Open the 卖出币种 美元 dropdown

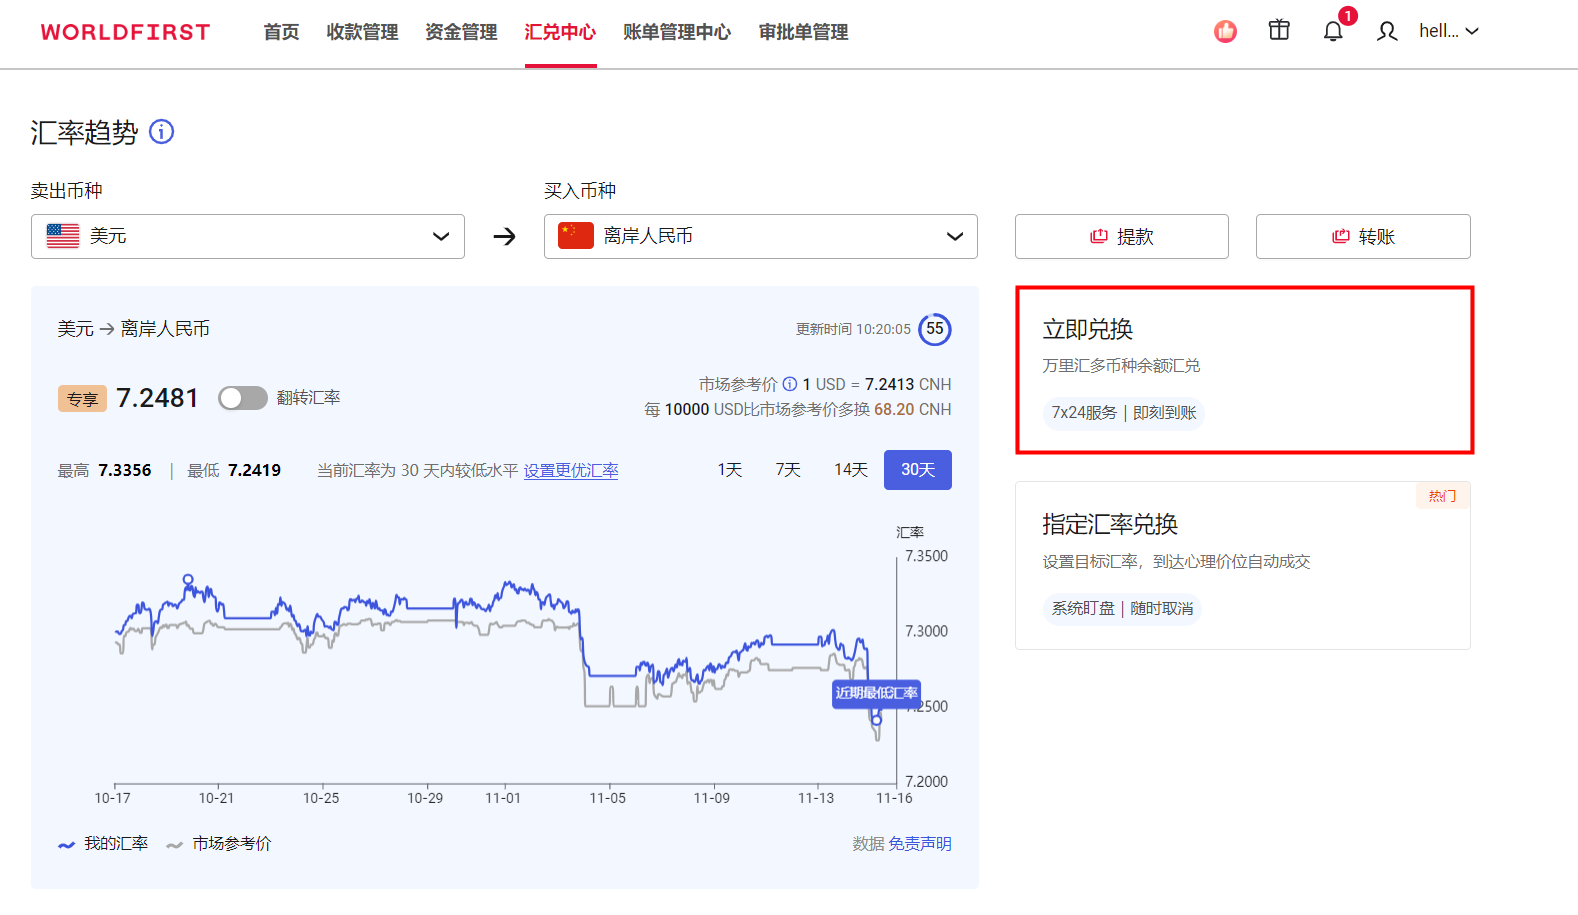248,236
